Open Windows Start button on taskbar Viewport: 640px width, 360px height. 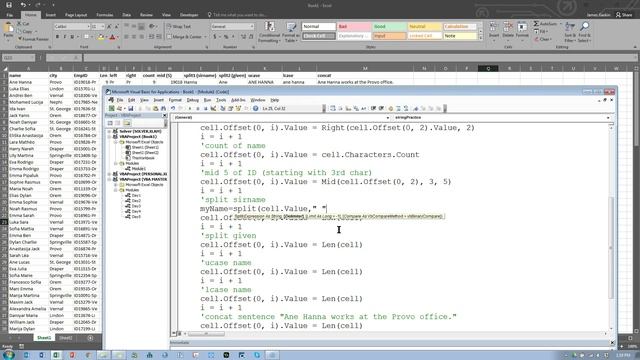(x=8, y=355)
